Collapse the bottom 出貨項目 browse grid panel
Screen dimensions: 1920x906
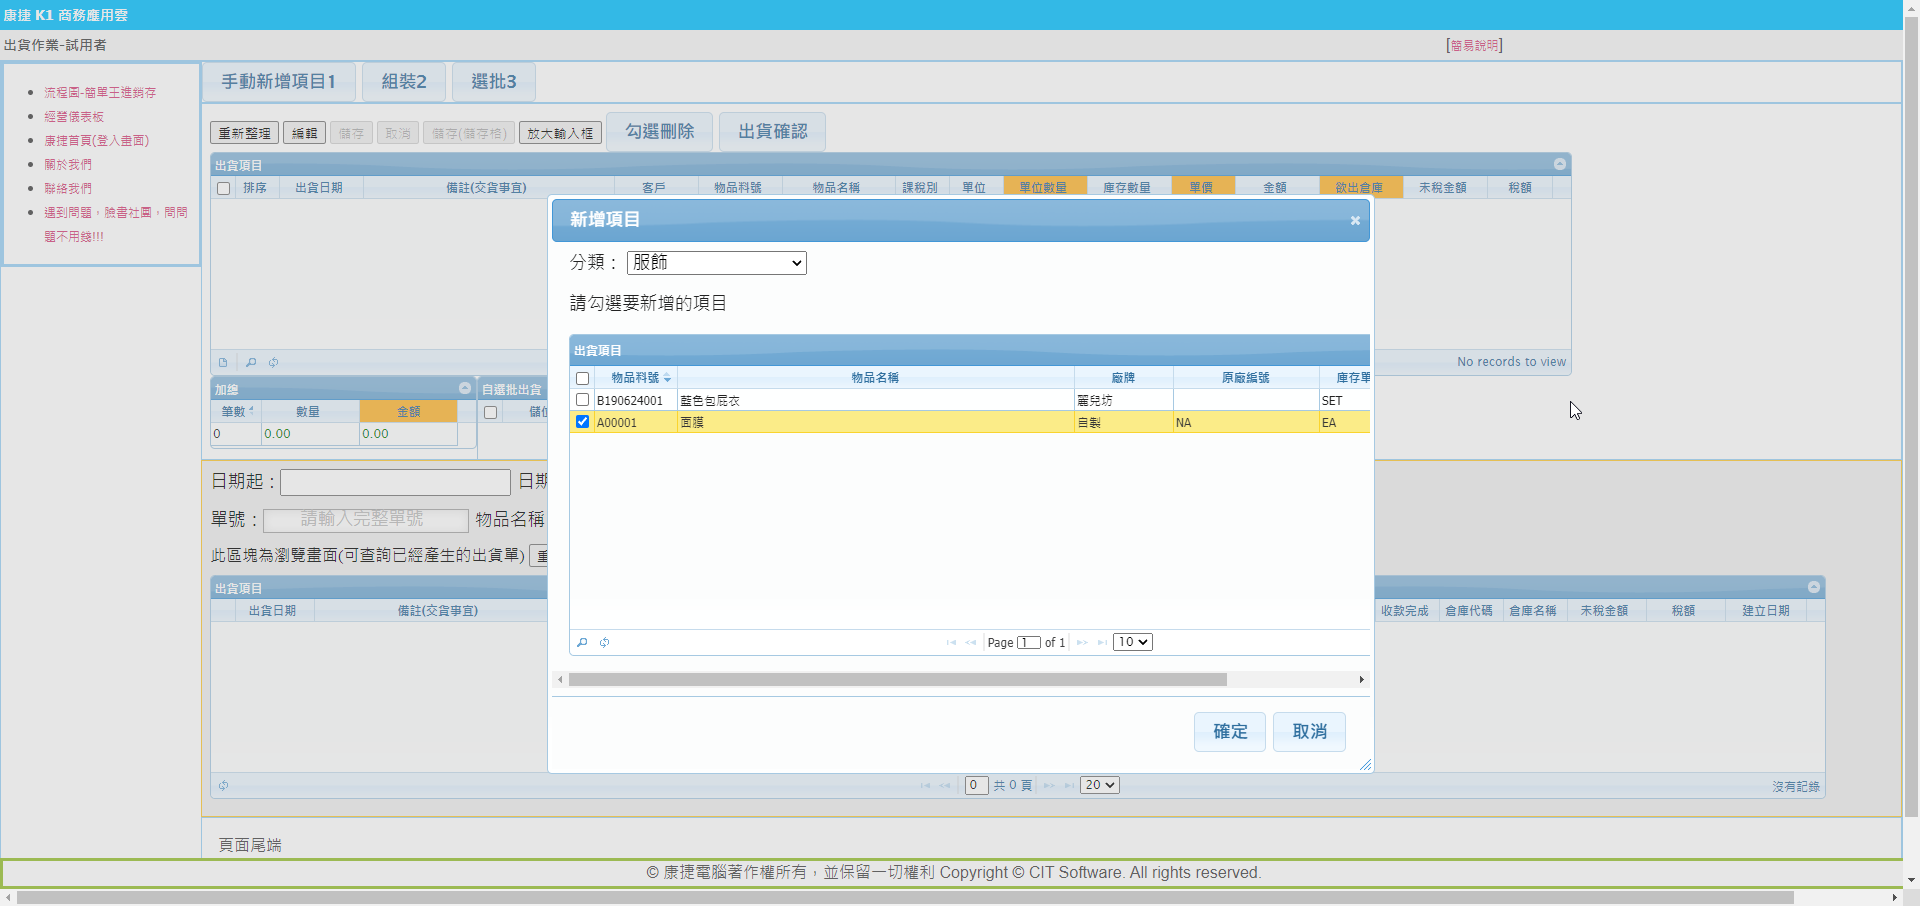click(x=1813, y=587)
